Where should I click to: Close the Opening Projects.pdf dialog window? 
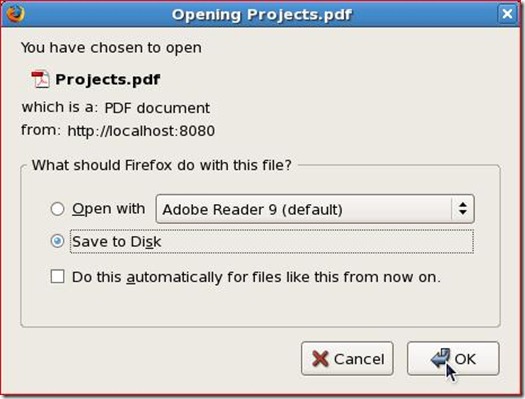pos(507,14)
